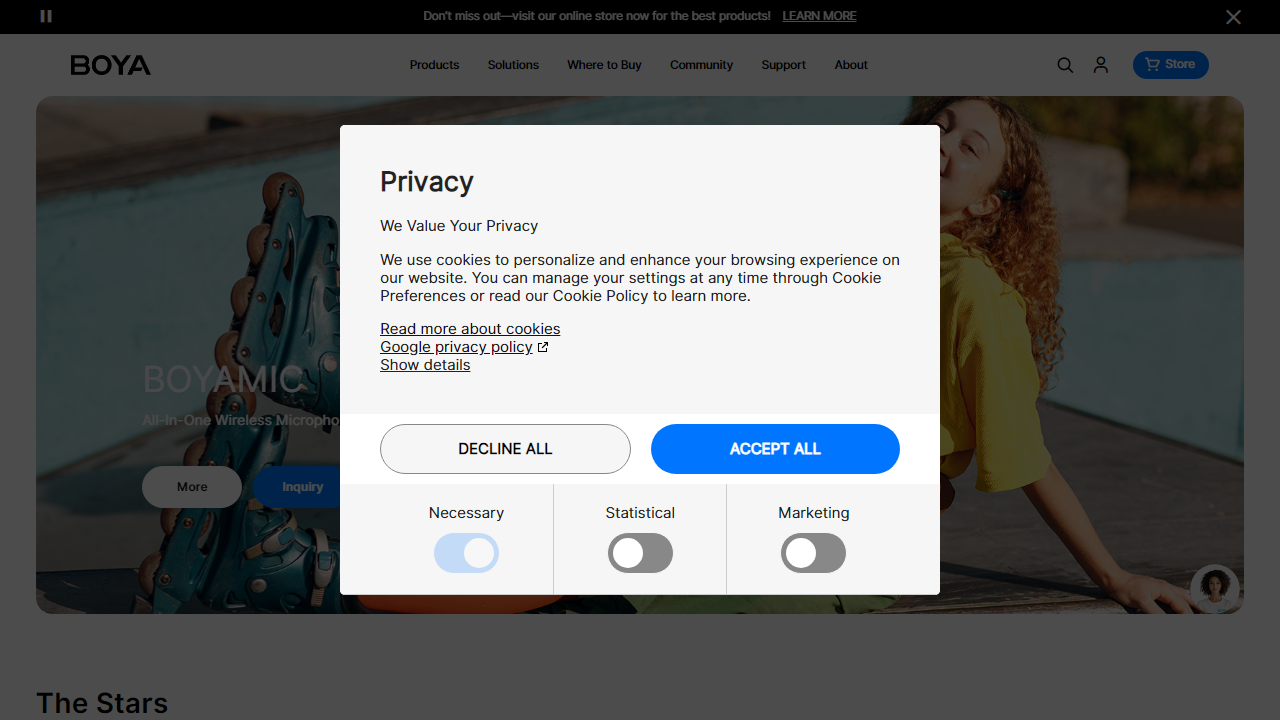Open the search icon in header
1280x720 pixels.
[x=1065, y=65]
